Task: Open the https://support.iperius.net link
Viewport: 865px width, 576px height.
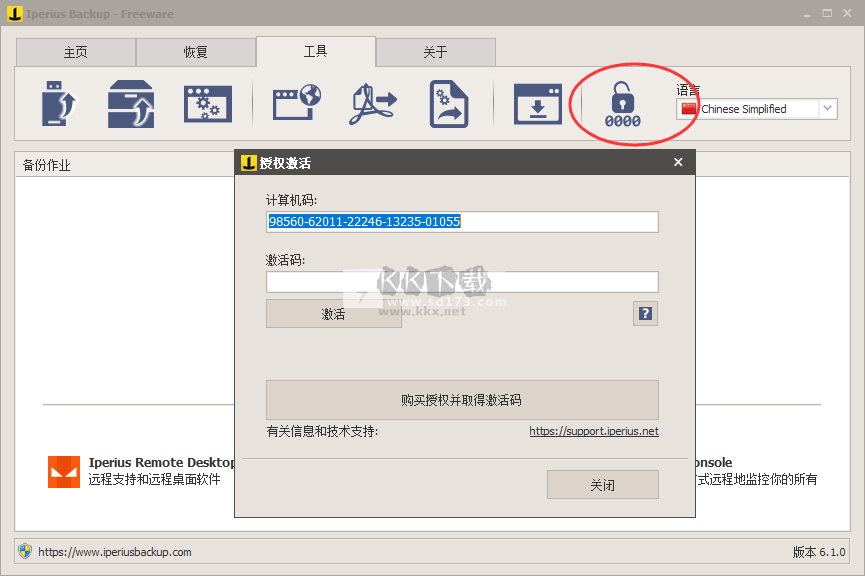Action: pyautogui.click(x=594, y=431)
